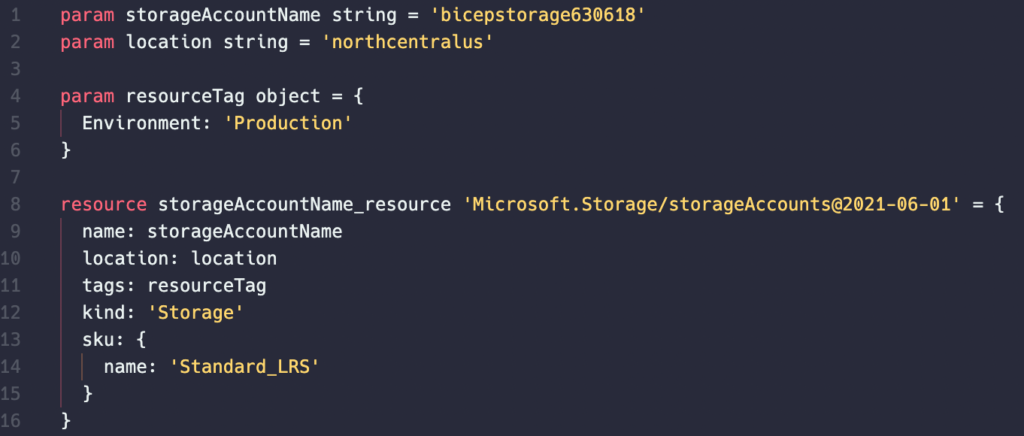Place cursor on 'northcentralus' location value

(x=407, y=42)
